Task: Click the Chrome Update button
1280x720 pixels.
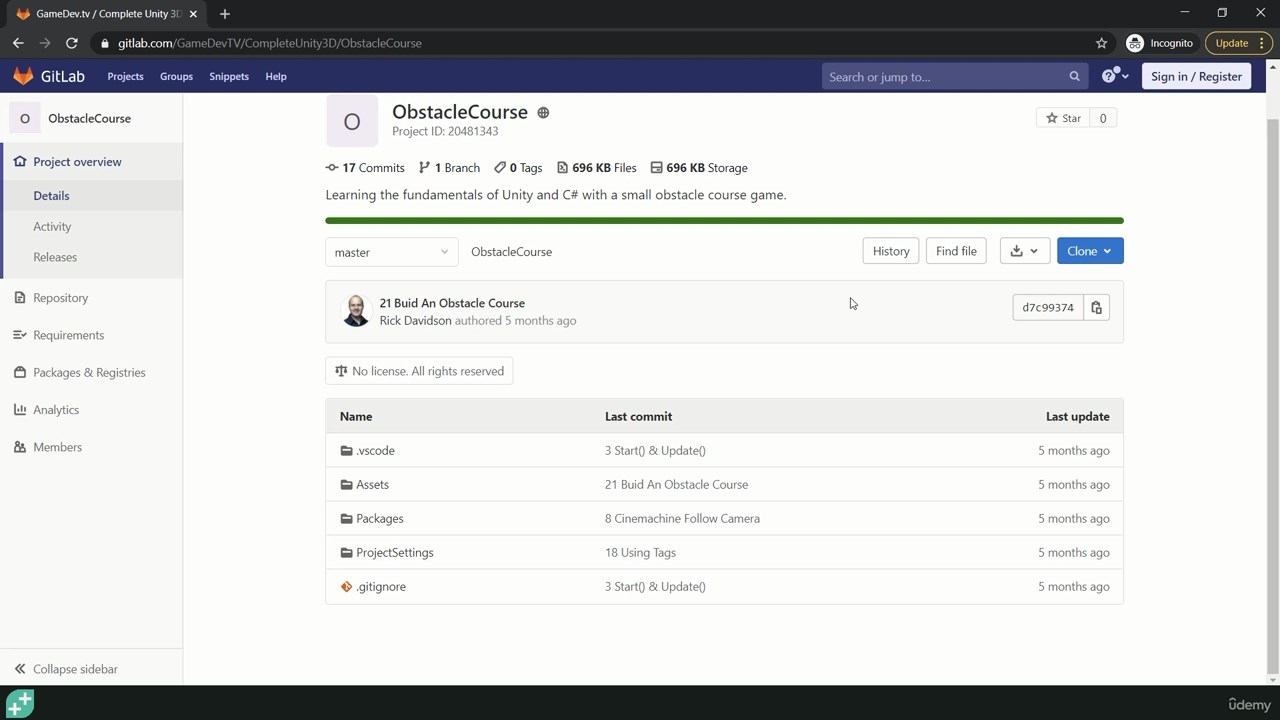Action: pos(1238,43)
